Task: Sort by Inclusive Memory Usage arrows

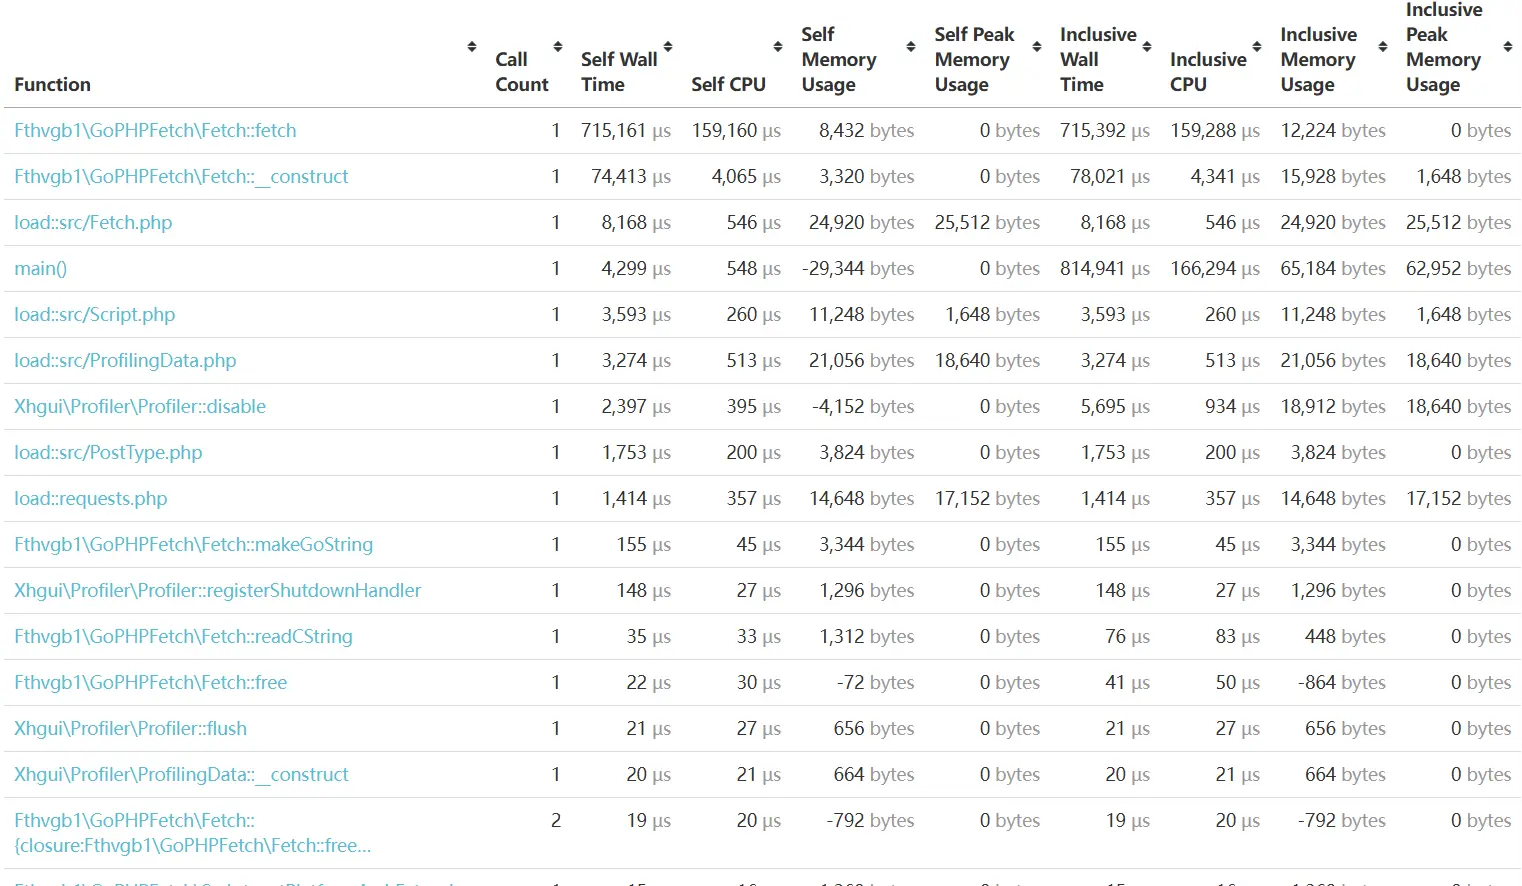Action: (1383, 47)
